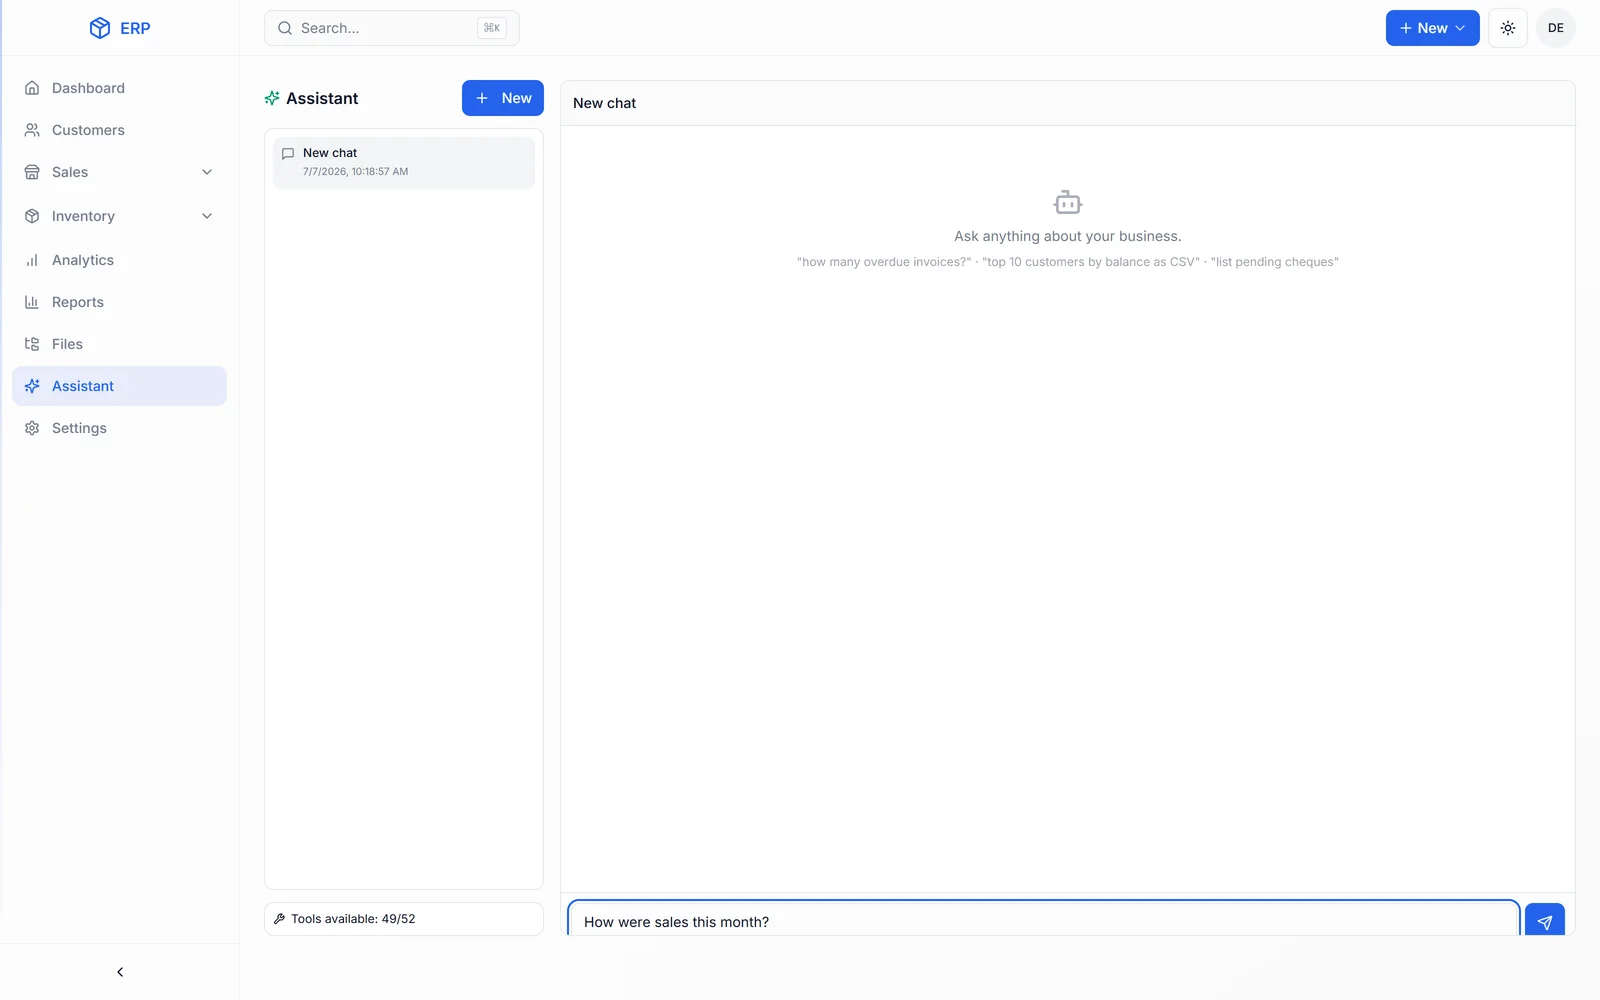Image resolution: width=1600 pixels, height=1000 pixels.
Task: Click the Analytics bar chart icon
Action: (x=32, y=260)
